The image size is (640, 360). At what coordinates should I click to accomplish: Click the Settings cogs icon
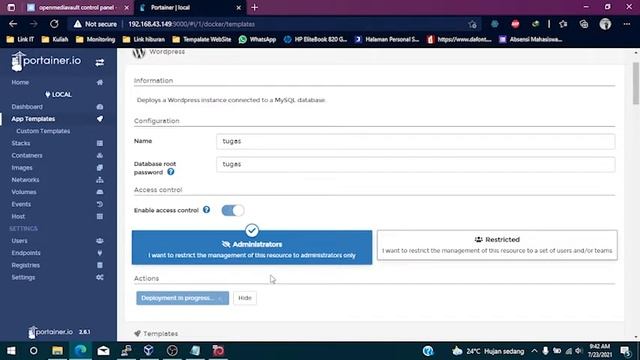(x=100, y=277)
